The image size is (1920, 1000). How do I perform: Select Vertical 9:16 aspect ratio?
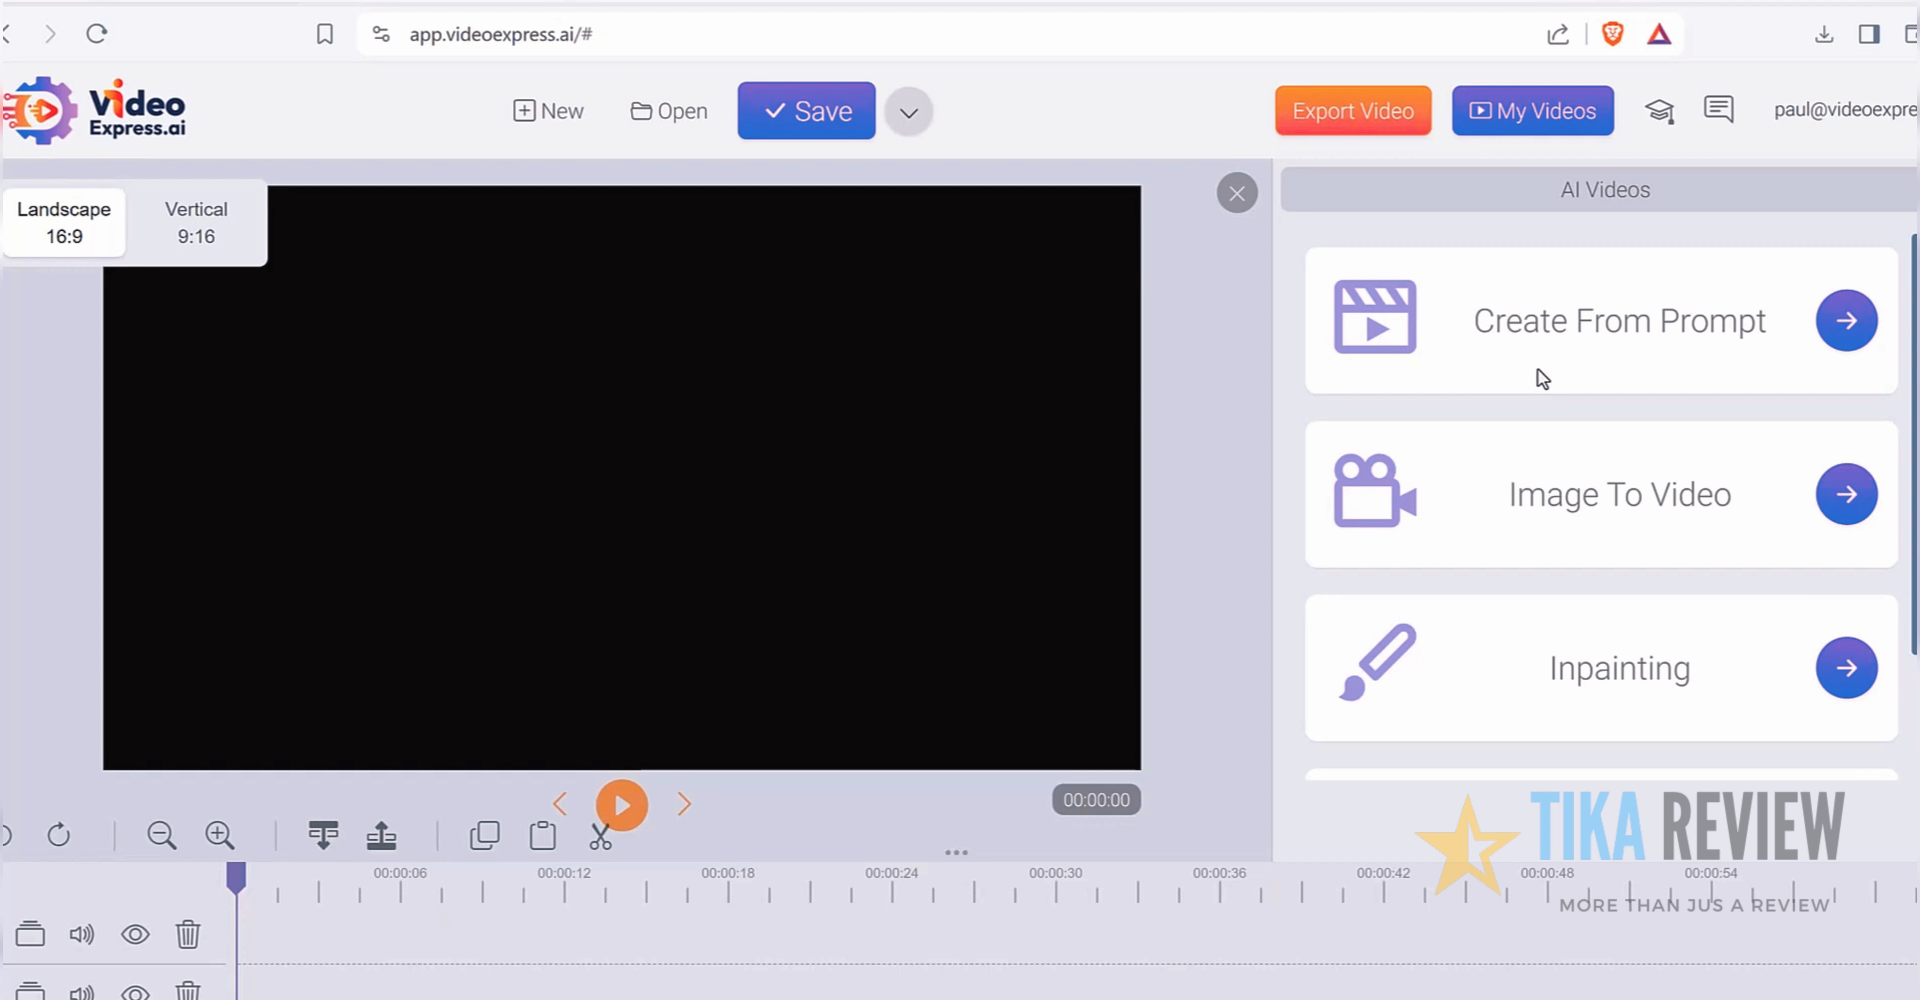196,223
